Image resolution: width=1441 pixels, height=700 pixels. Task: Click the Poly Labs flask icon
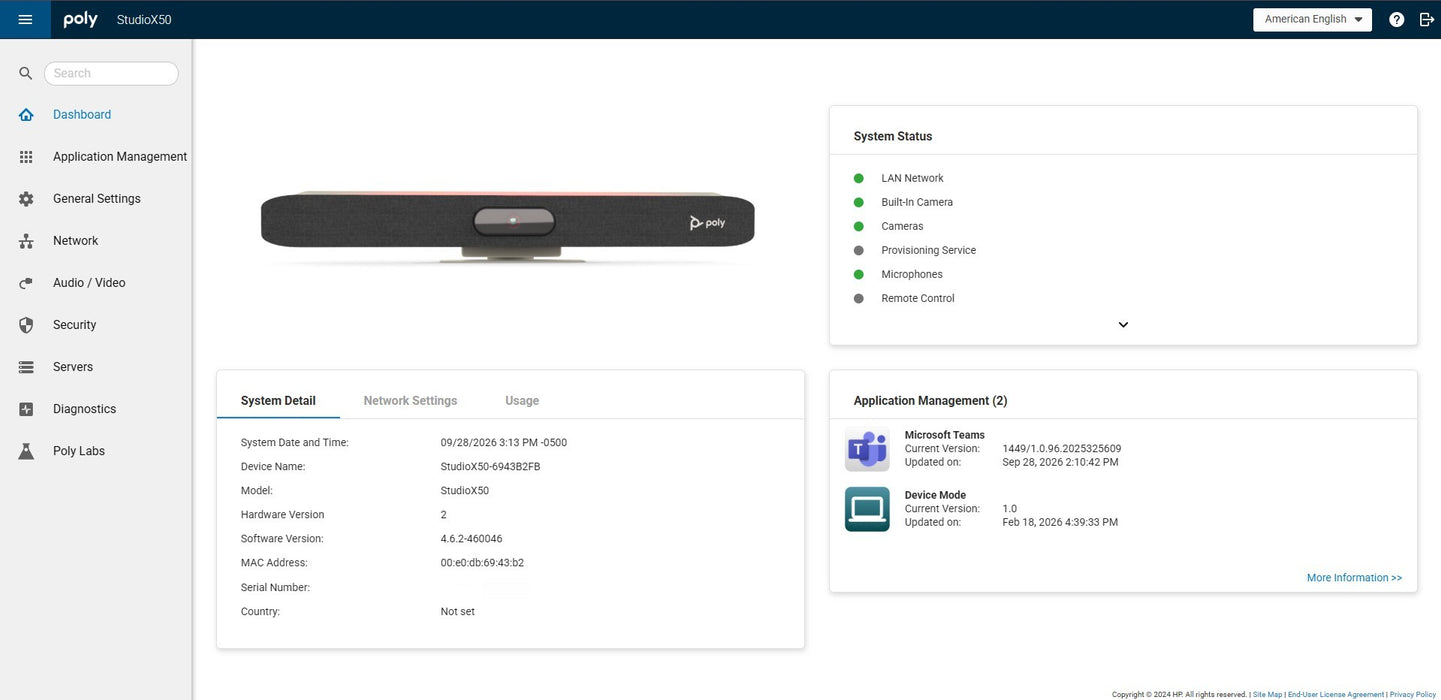[x=26, y=451]
